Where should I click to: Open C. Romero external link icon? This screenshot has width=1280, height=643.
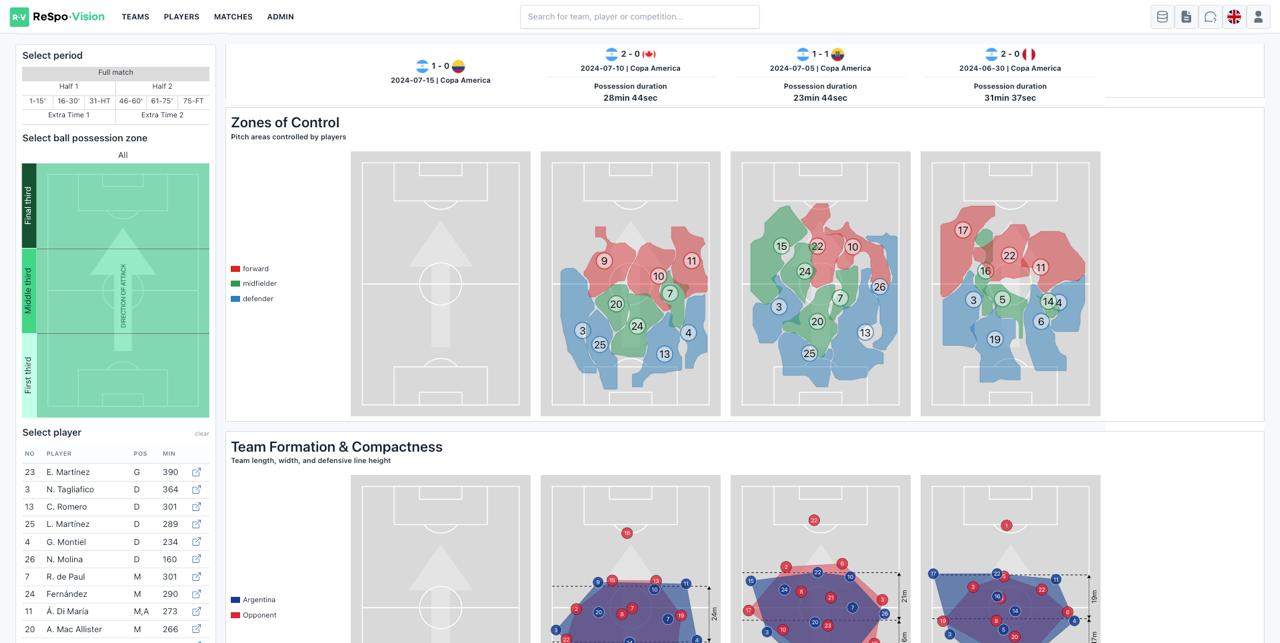click(x=196, y=507)
